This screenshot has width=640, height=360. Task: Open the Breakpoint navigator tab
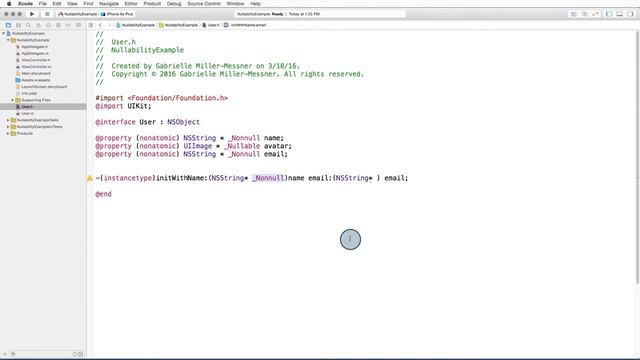pyautogui.click(x=68, y=25)
